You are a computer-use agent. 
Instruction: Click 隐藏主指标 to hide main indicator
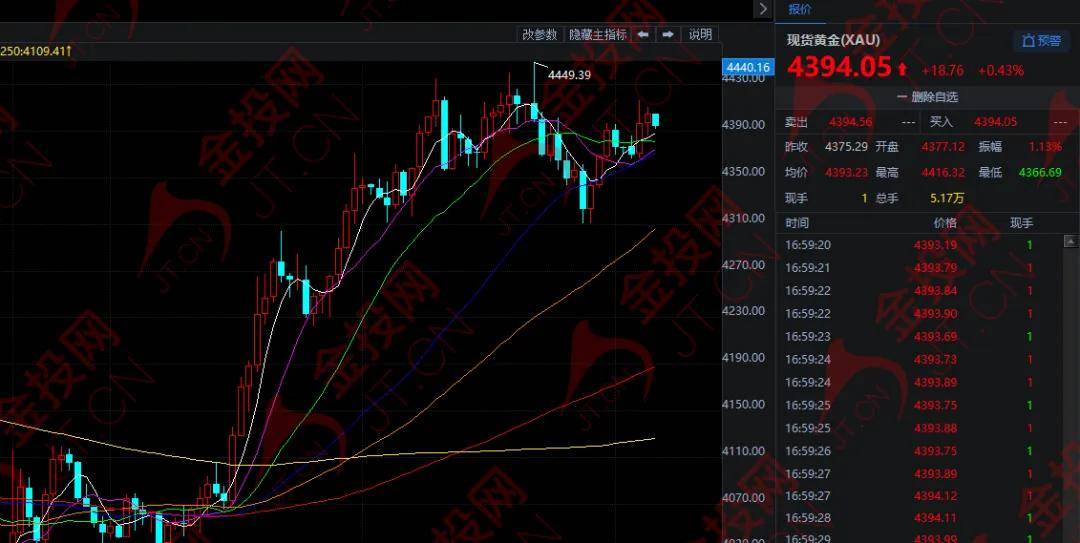pyautogui.click(x=597, y=34)
